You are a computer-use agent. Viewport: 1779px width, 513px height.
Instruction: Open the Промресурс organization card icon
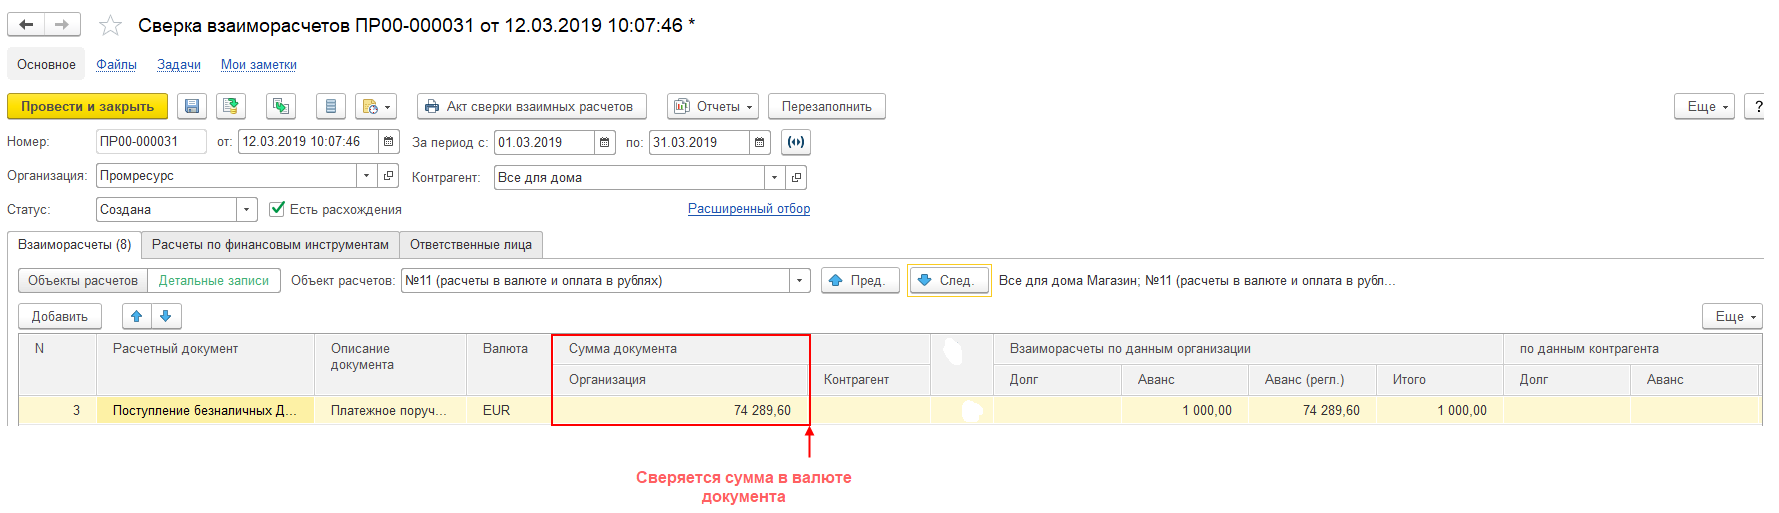tap(389, 176)
